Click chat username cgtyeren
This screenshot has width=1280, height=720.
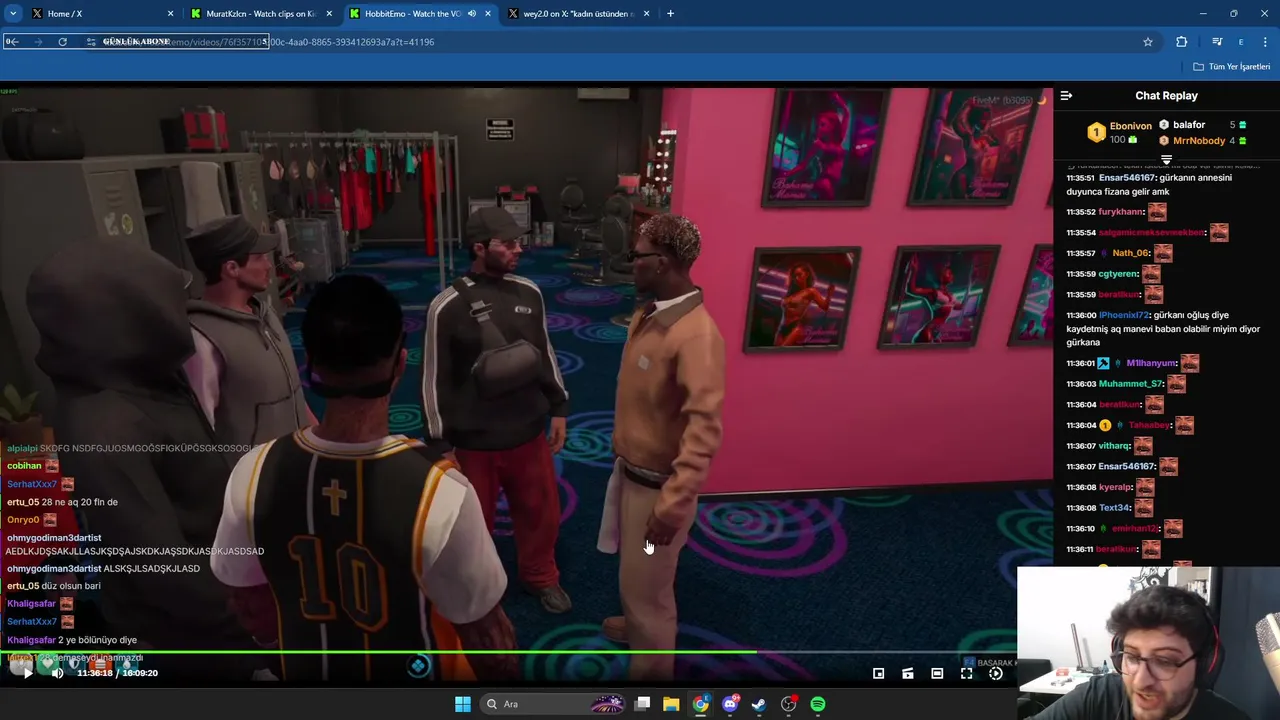click(x=1118, y=274)
